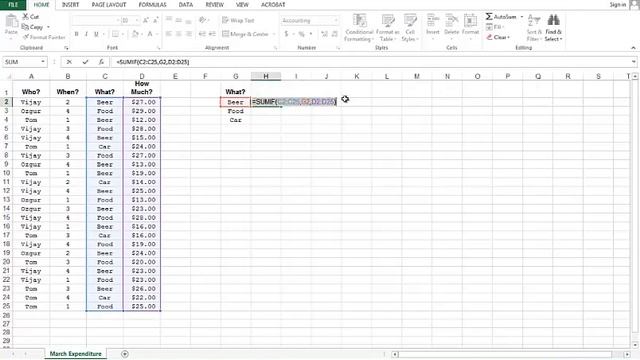Open Insert Function fx dialog
The height and width of the screenshot is (360, 640).
click(x=101, y=62)
